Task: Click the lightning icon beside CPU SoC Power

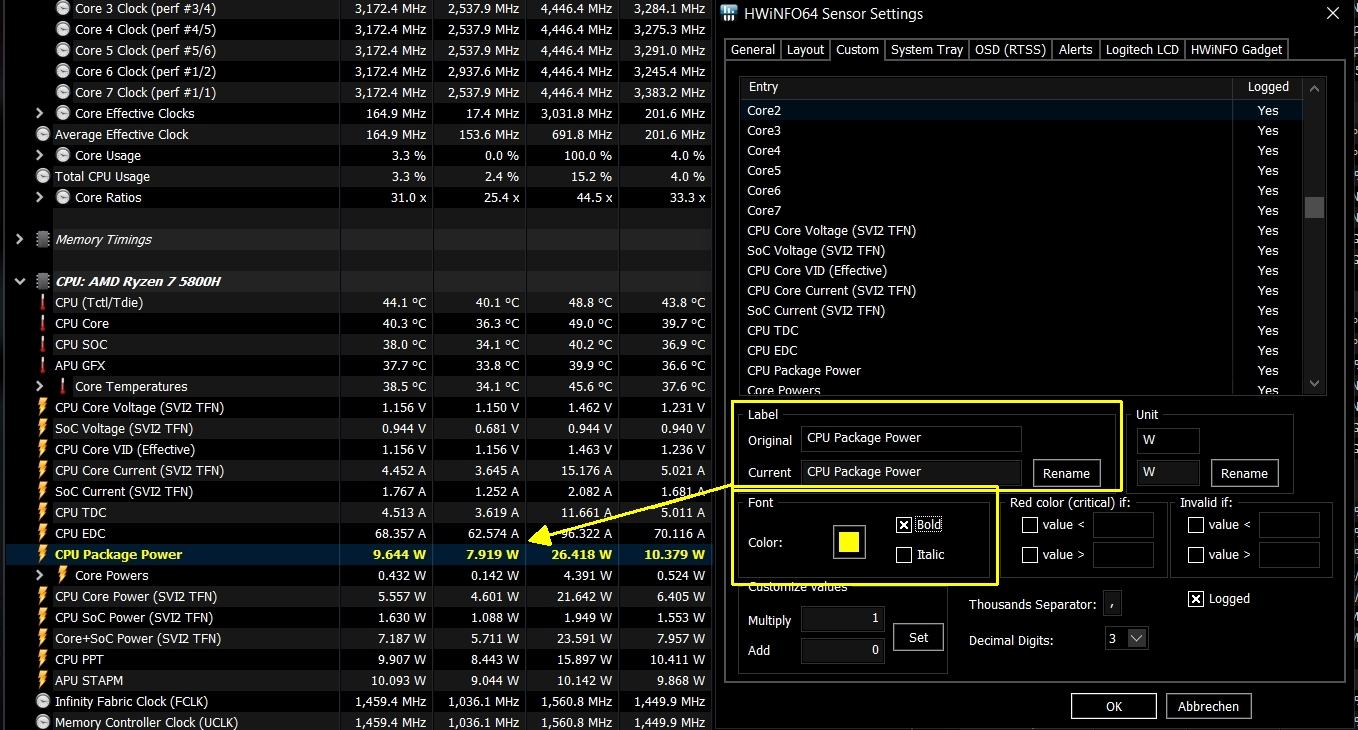Action: point(42,617)
